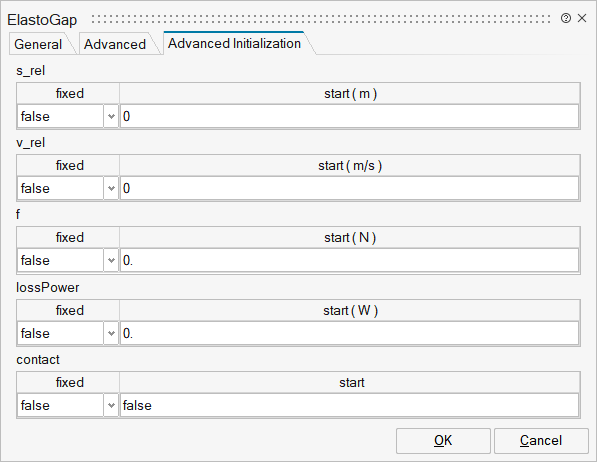Select the Advanced Initialization tab
This screenshot has height=462, width=597.
click(x=235, y=43)
